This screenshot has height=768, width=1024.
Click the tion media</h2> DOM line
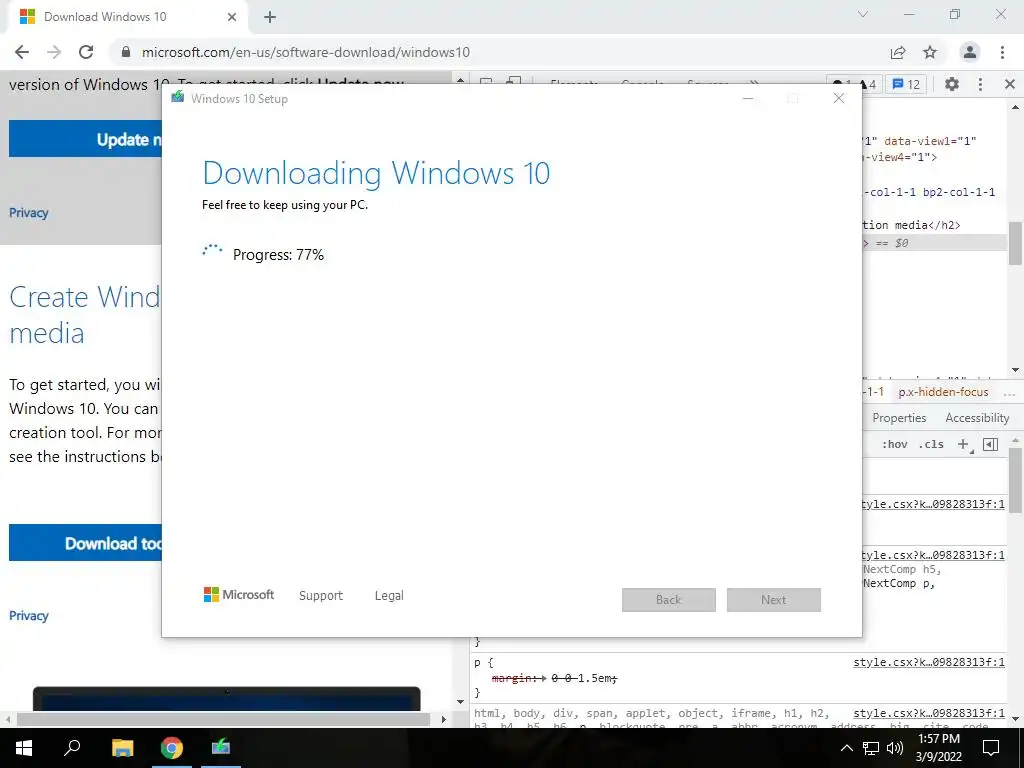coord(911,225)
